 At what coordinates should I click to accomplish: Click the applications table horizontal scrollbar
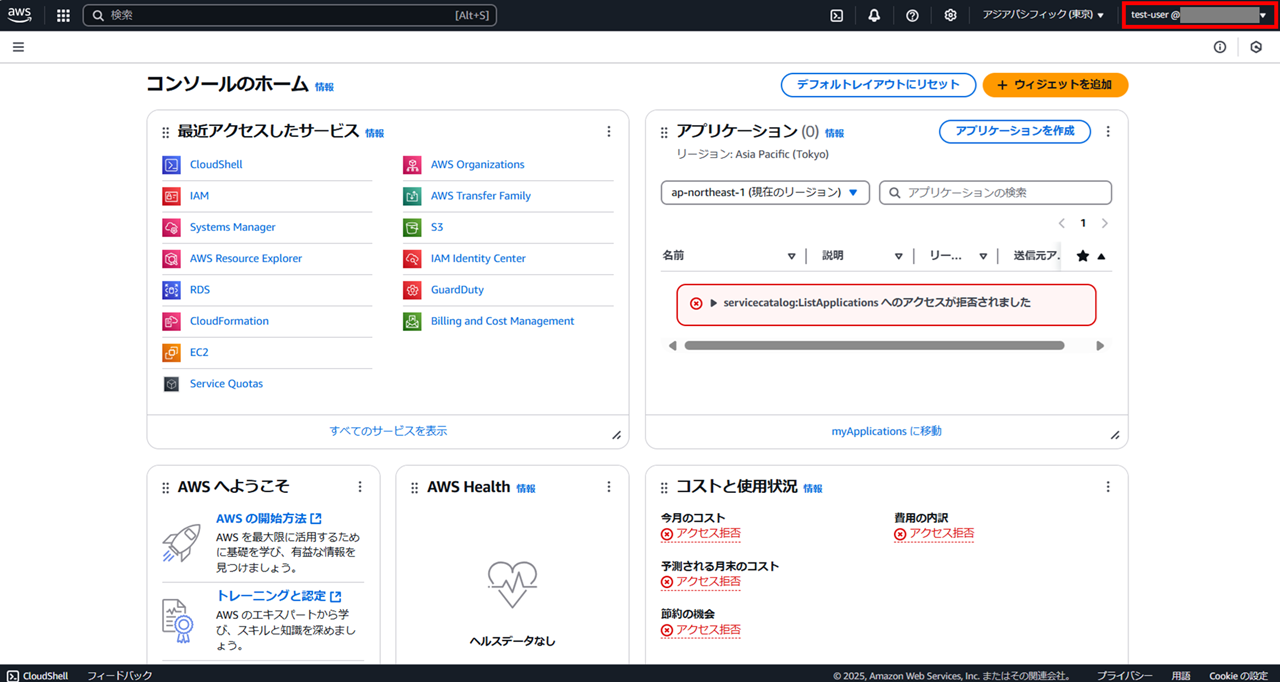[874, 346]
